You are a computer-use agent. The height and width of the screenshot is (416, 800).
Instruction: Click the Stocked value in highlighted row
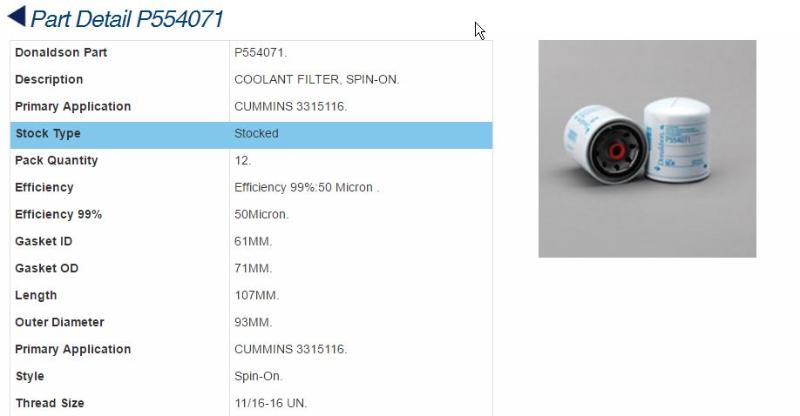(x=256, y=133)
